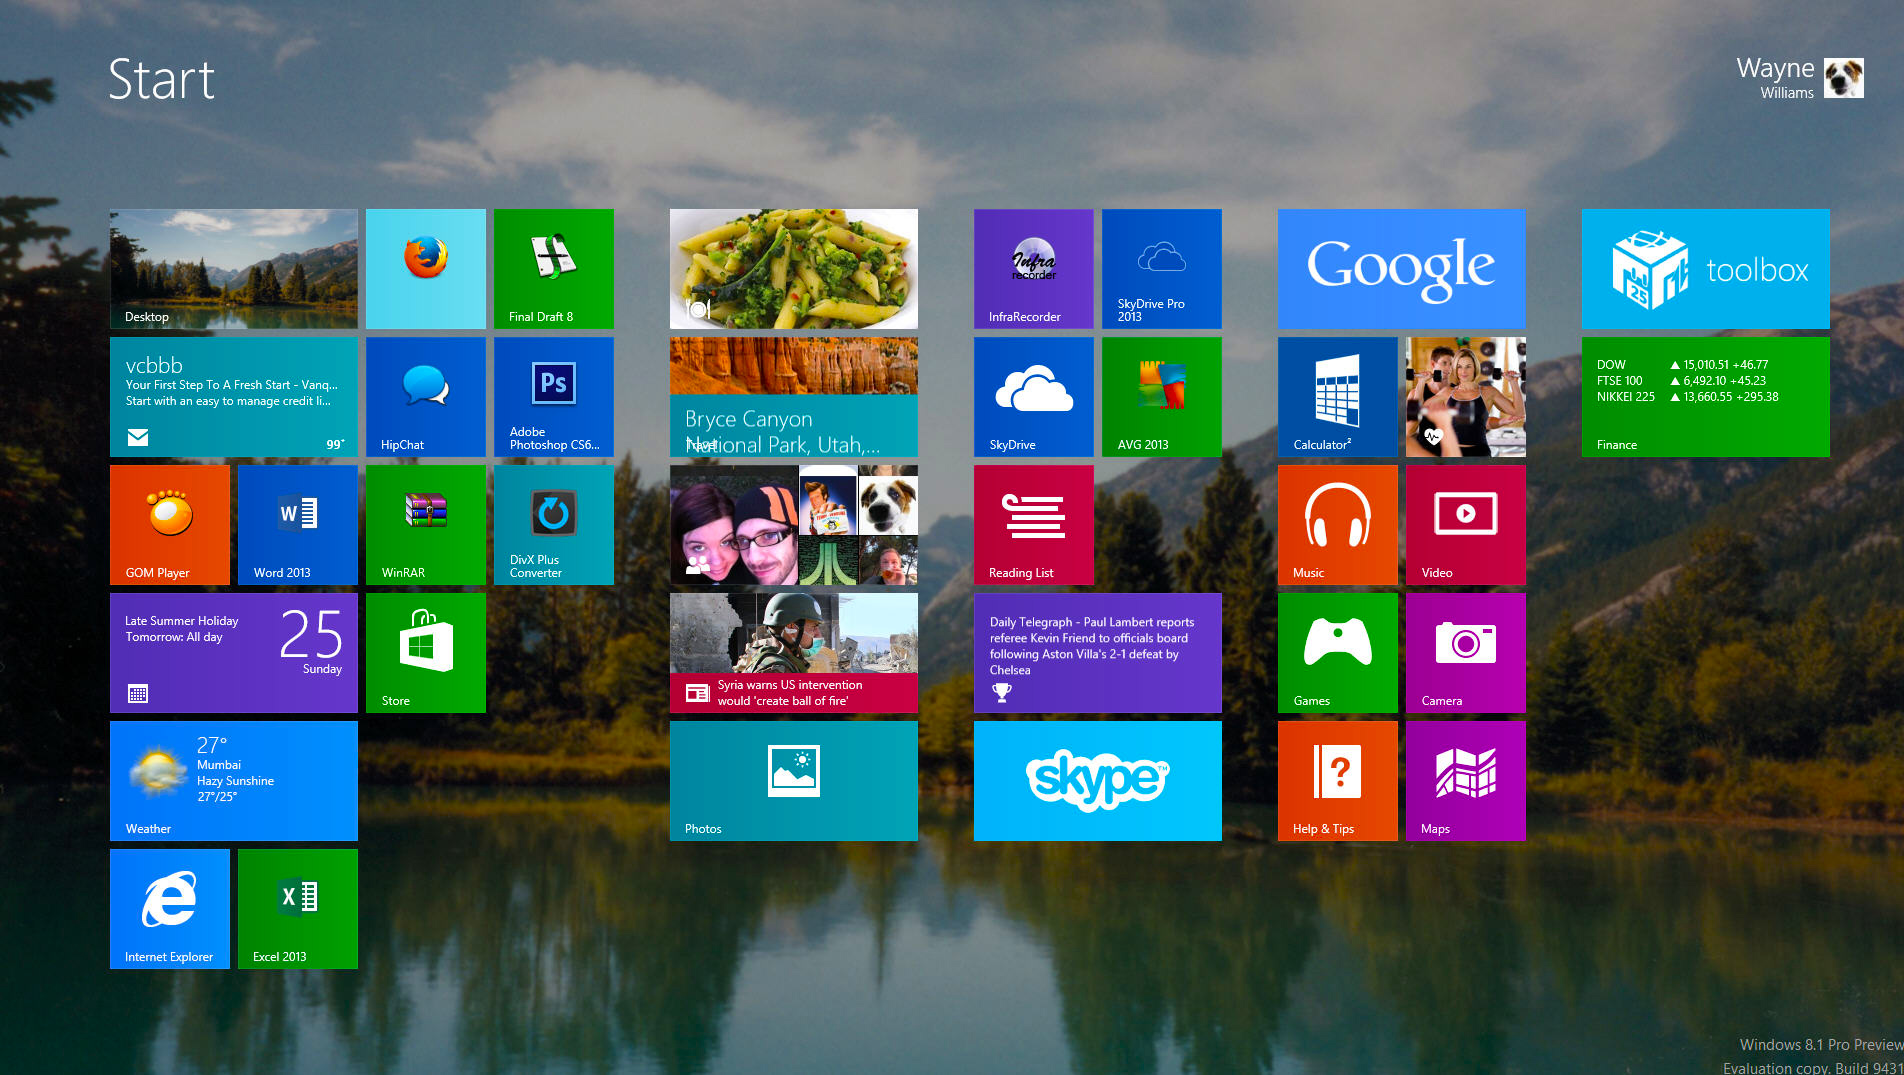Open the Finance tile showing DOW stats

click(x=1705, y=397)
